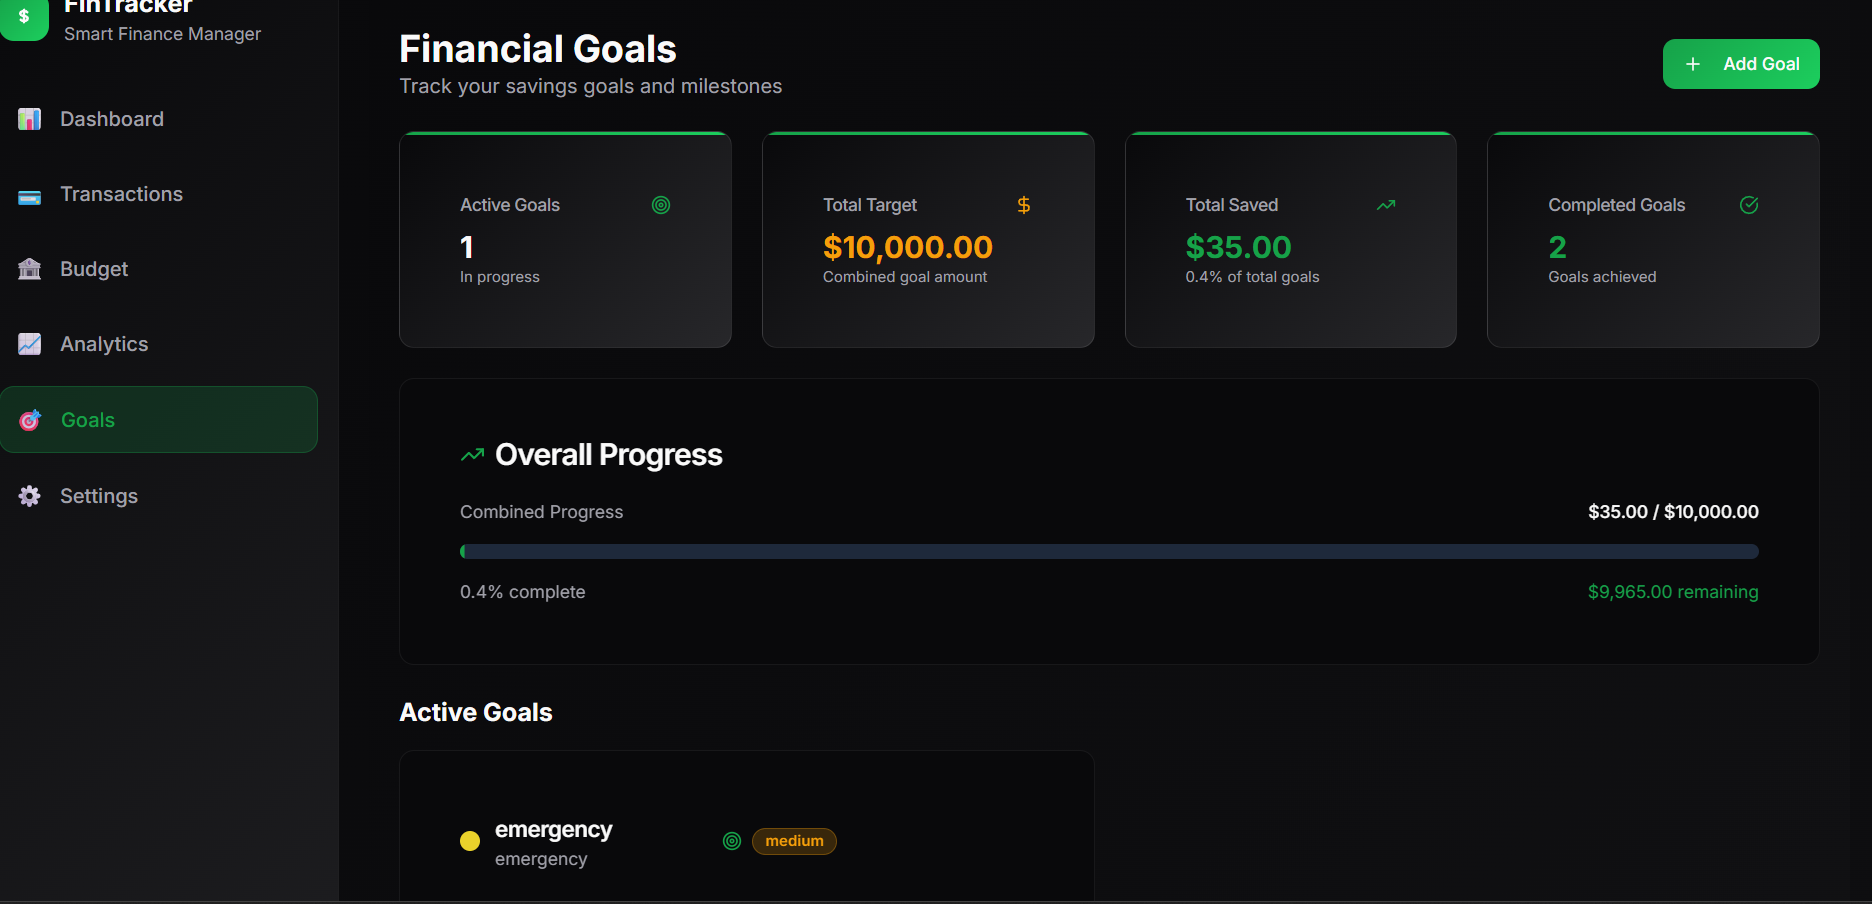Click the trending icon beside Overall Progress heading
Image resolution: width=1872 pixels, height=904 pixels.
pyautogui.click(x=471, y=454)
